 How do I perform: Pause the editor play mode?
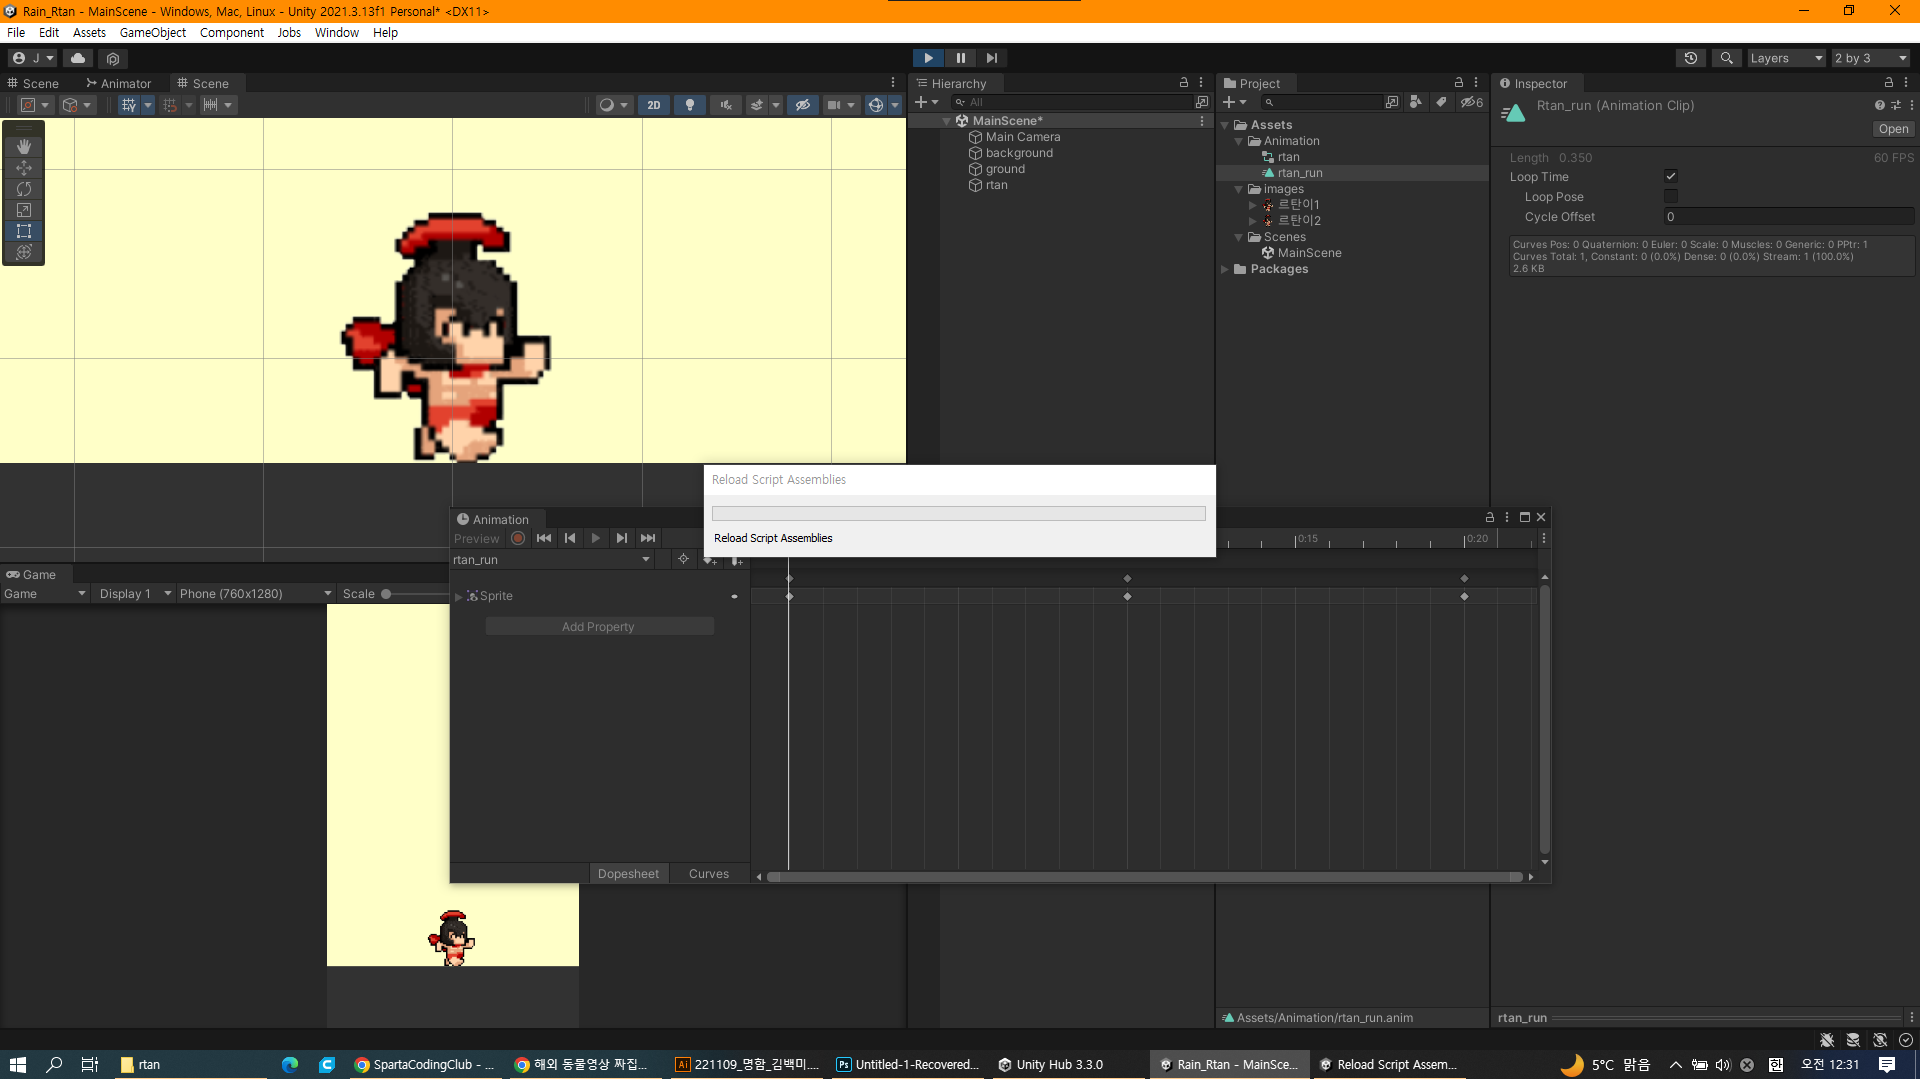pyautogui.click(x=960, y=58)
